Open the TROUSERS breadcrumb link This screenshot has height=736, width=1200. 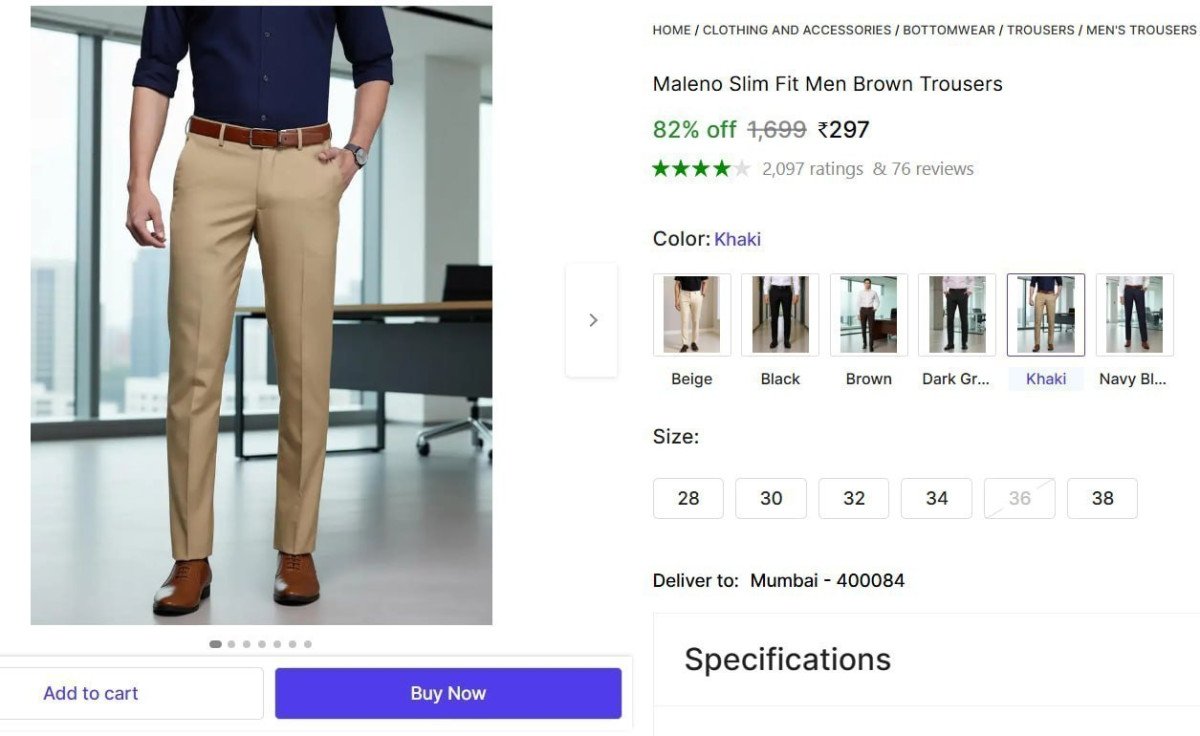click(x=1041, y=30)
